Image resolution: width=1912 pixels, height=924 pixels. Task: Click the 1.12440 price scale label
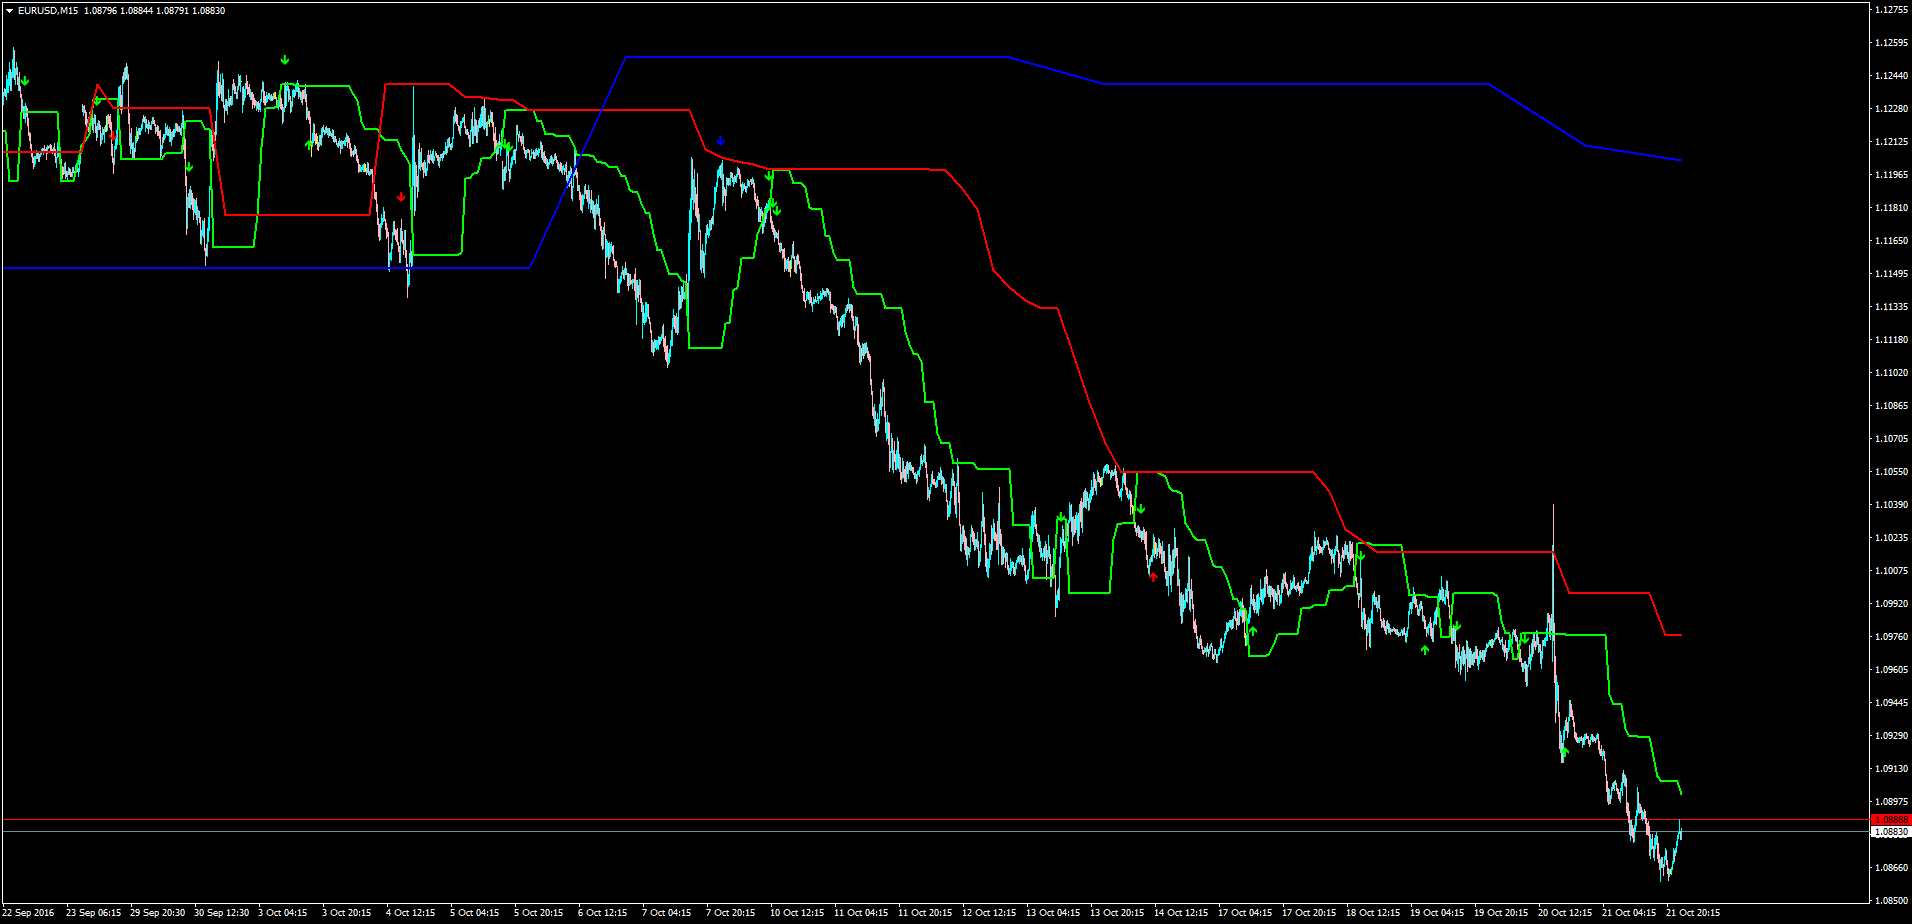[x=1892, y=76]
